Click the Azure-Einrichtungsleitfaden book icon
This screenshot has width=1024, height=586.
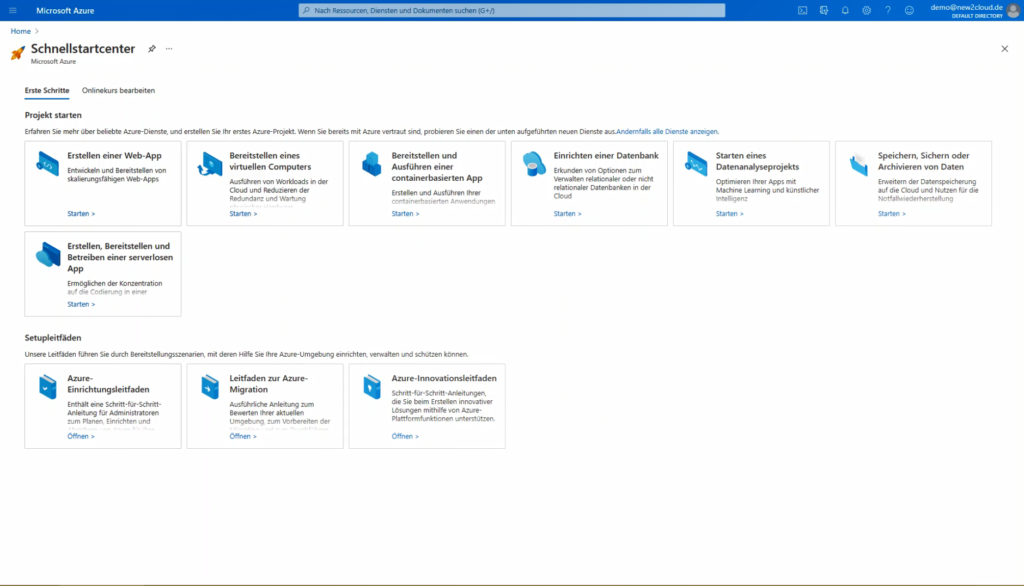[48, 387]
